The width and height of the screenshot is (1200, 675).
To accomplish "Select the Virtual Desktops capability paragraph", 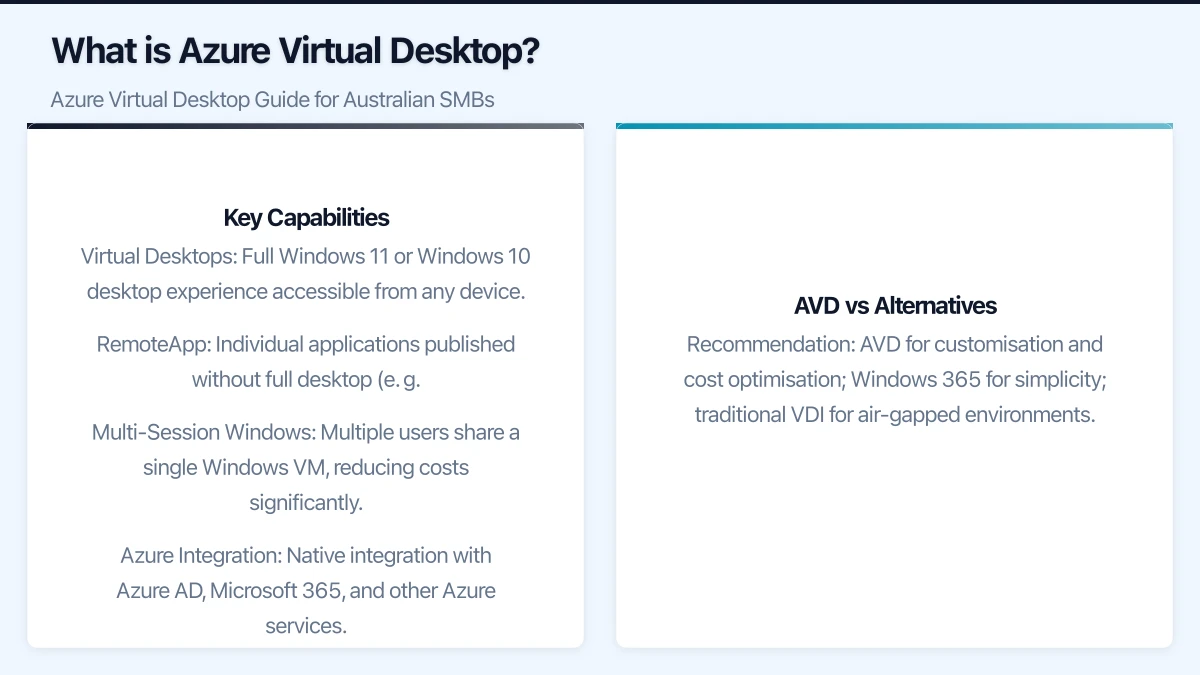I will click(306, 274).
